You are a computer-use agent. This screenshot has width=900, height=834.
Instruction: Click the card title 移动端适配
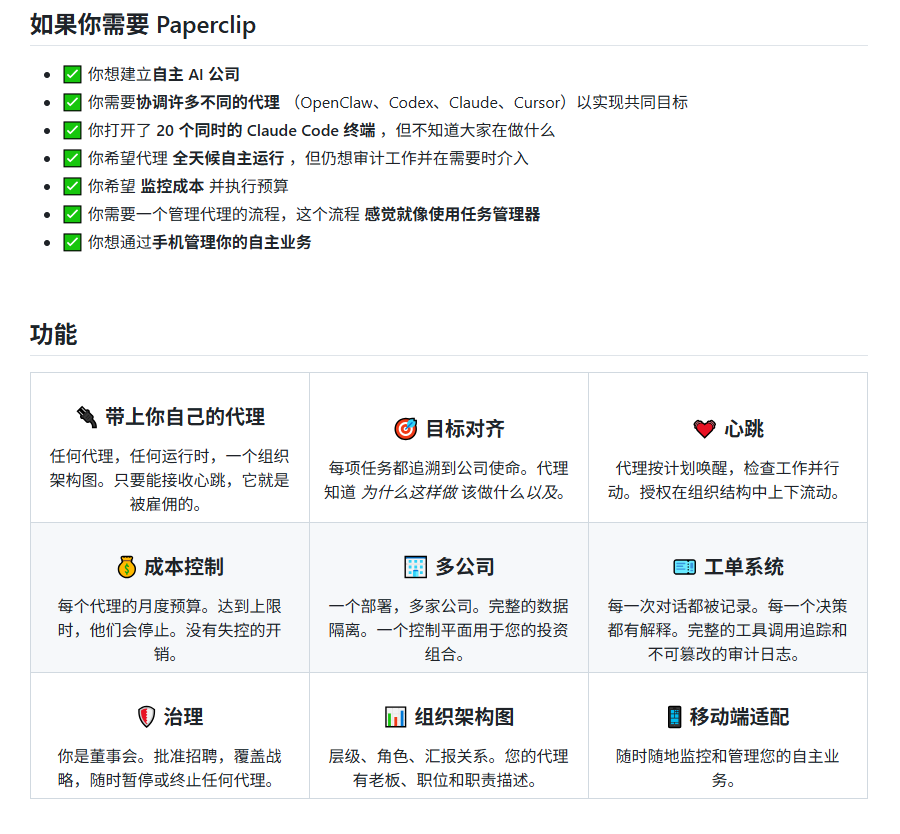(739, 716)
